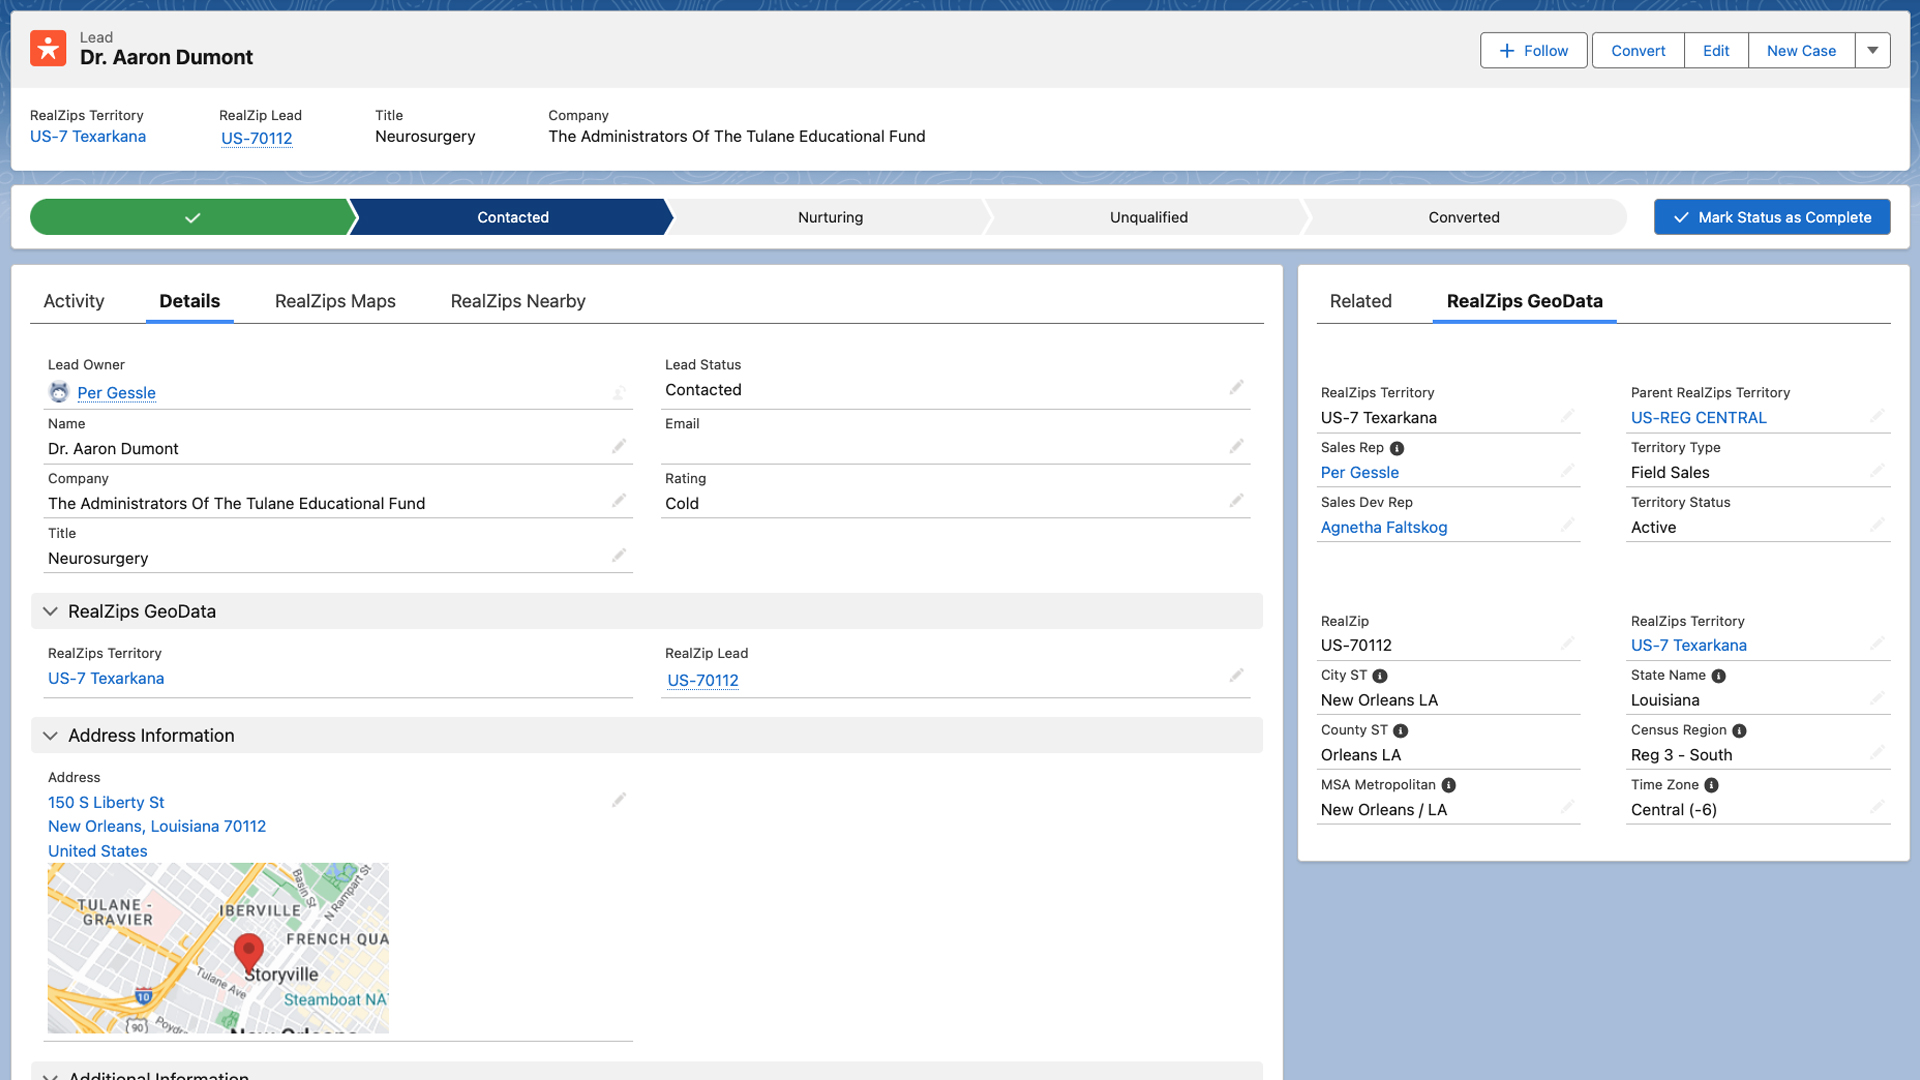Edit Company field pencil icon

point(619,501)
